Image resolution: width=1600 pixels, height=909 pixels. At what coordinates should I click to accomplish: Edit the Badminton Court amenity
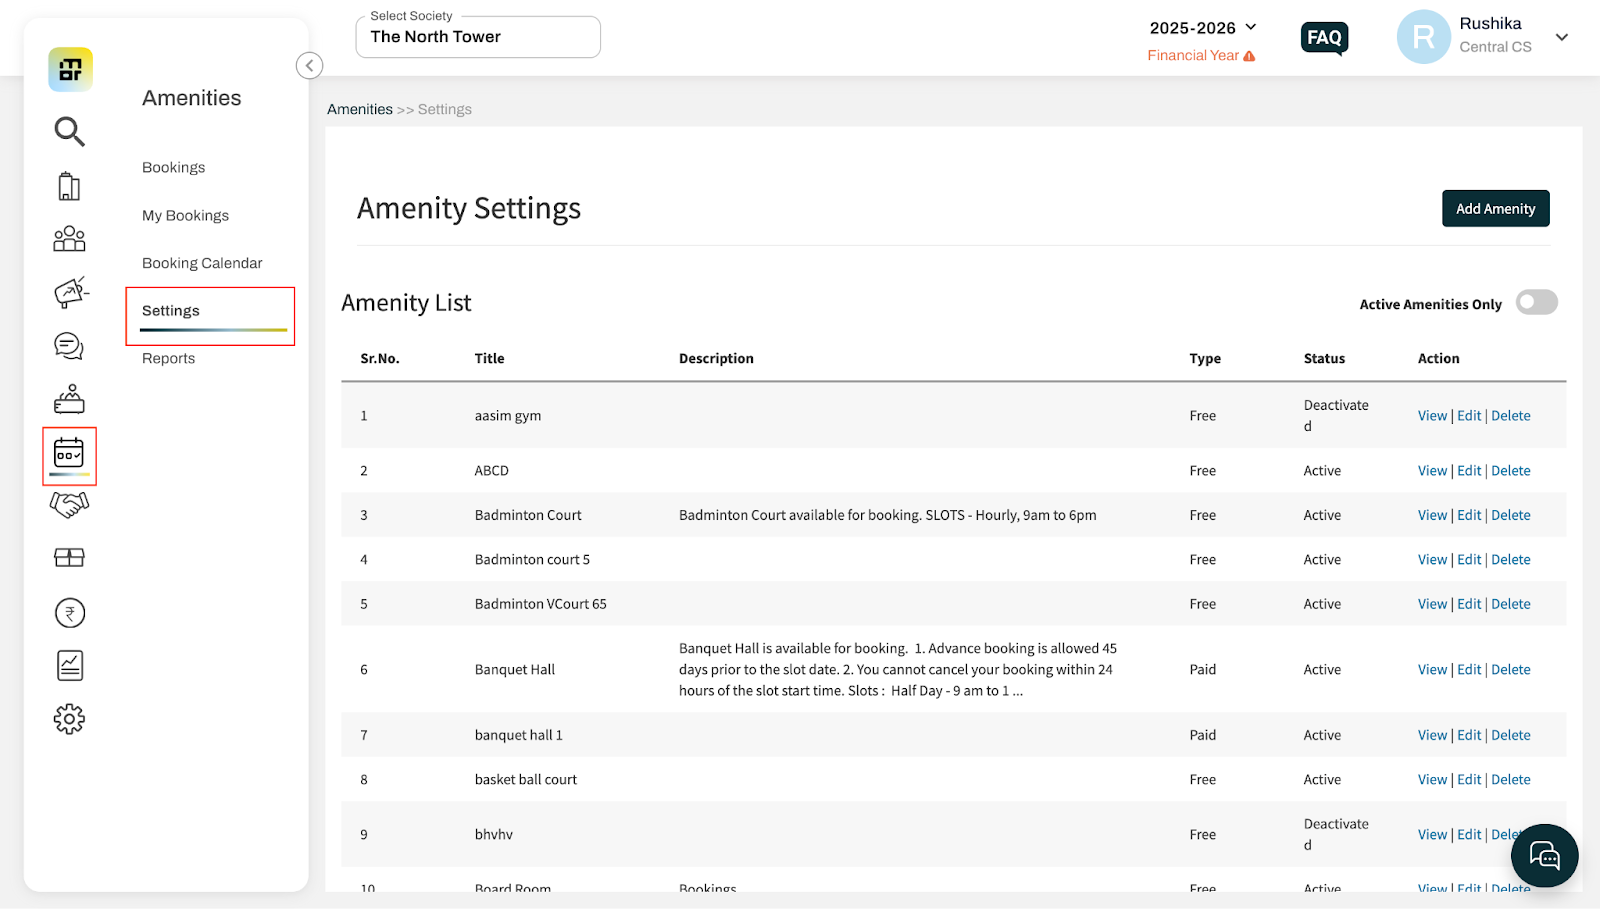click(x=1469, y=515)
